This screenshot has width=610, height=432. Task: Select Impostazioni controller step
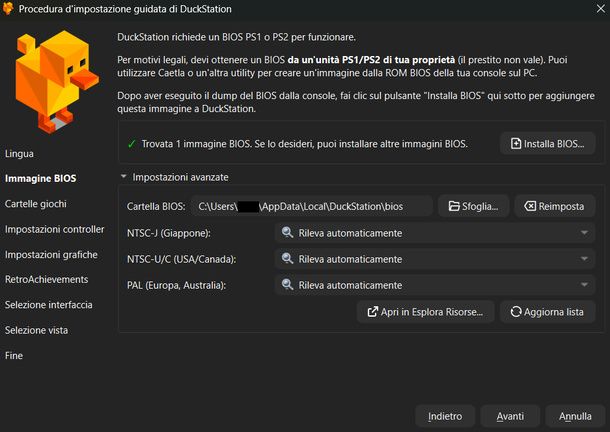pos(54,229)
